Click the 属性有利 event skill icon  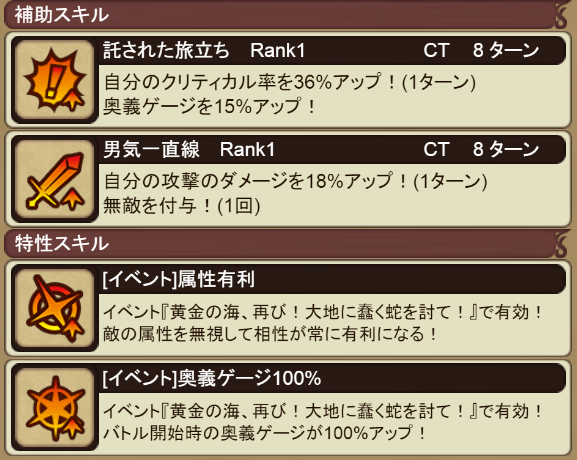click(54, 308)
